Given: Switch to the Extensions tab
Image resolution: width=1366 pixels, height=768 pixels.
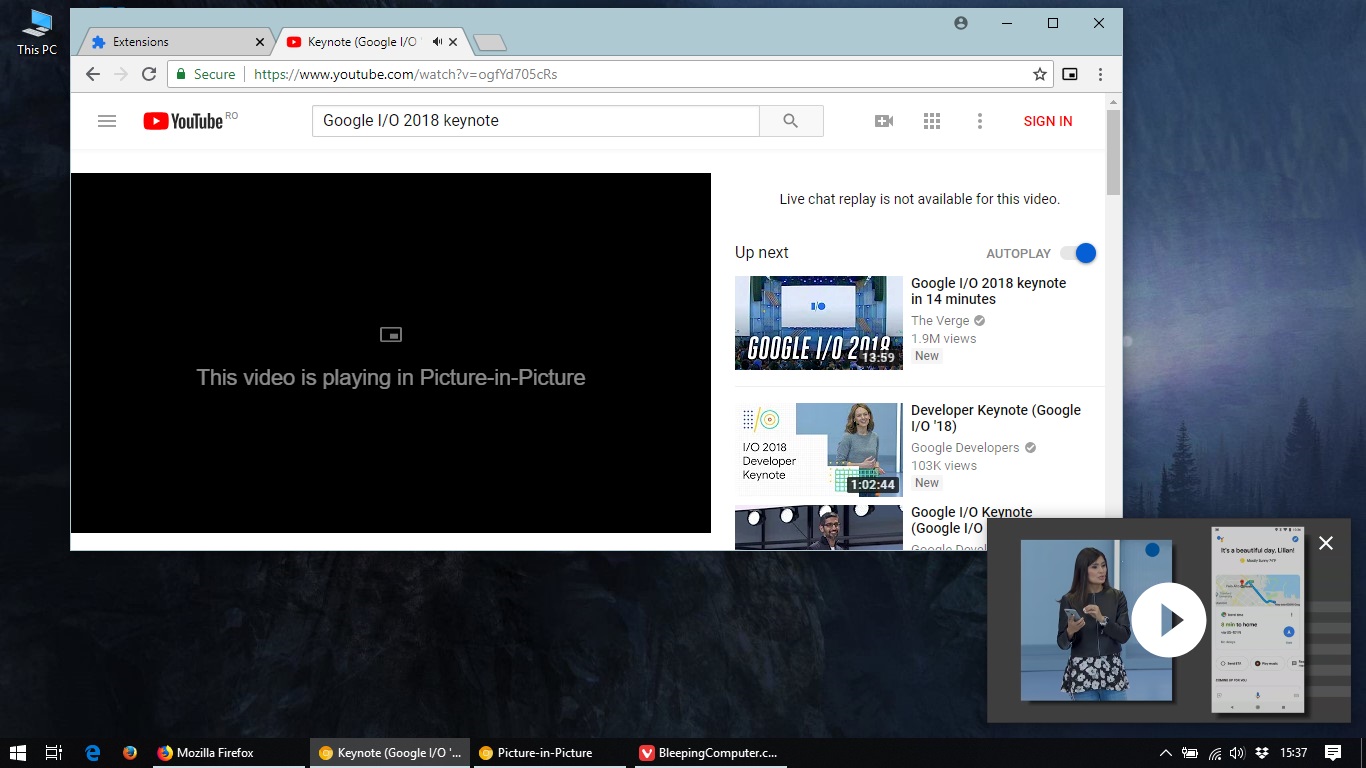Looking at the screenshot, I should [x=175, y=42].
